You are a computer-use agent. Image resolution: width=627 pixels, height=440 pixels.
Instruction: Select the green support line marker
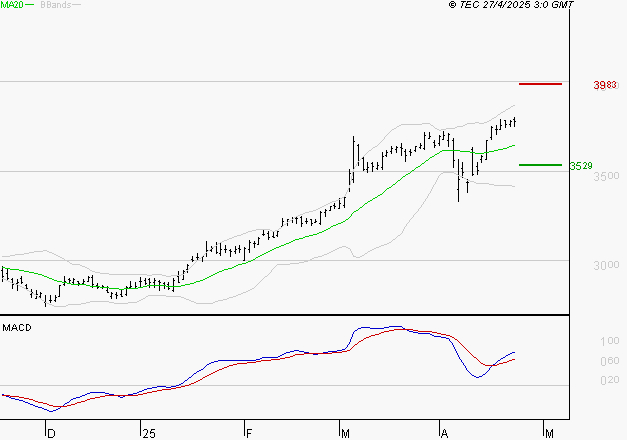pos(539,165)
